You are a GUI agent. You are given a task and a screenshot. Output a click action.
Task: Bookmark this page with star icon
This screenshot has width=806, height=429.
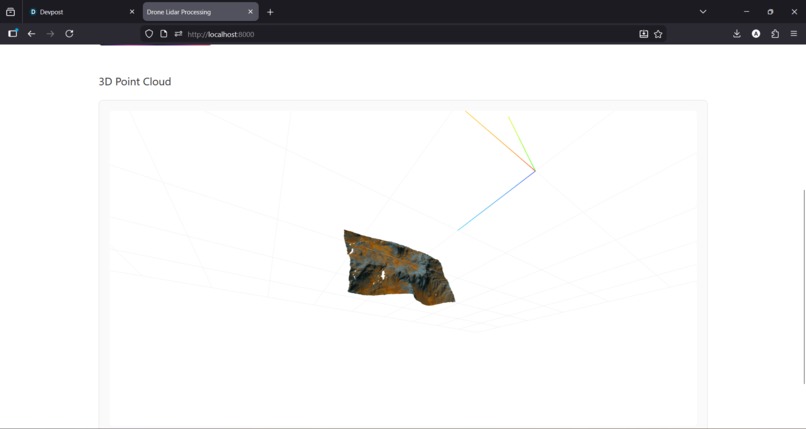pyautogui.click(x=658, y=34)
